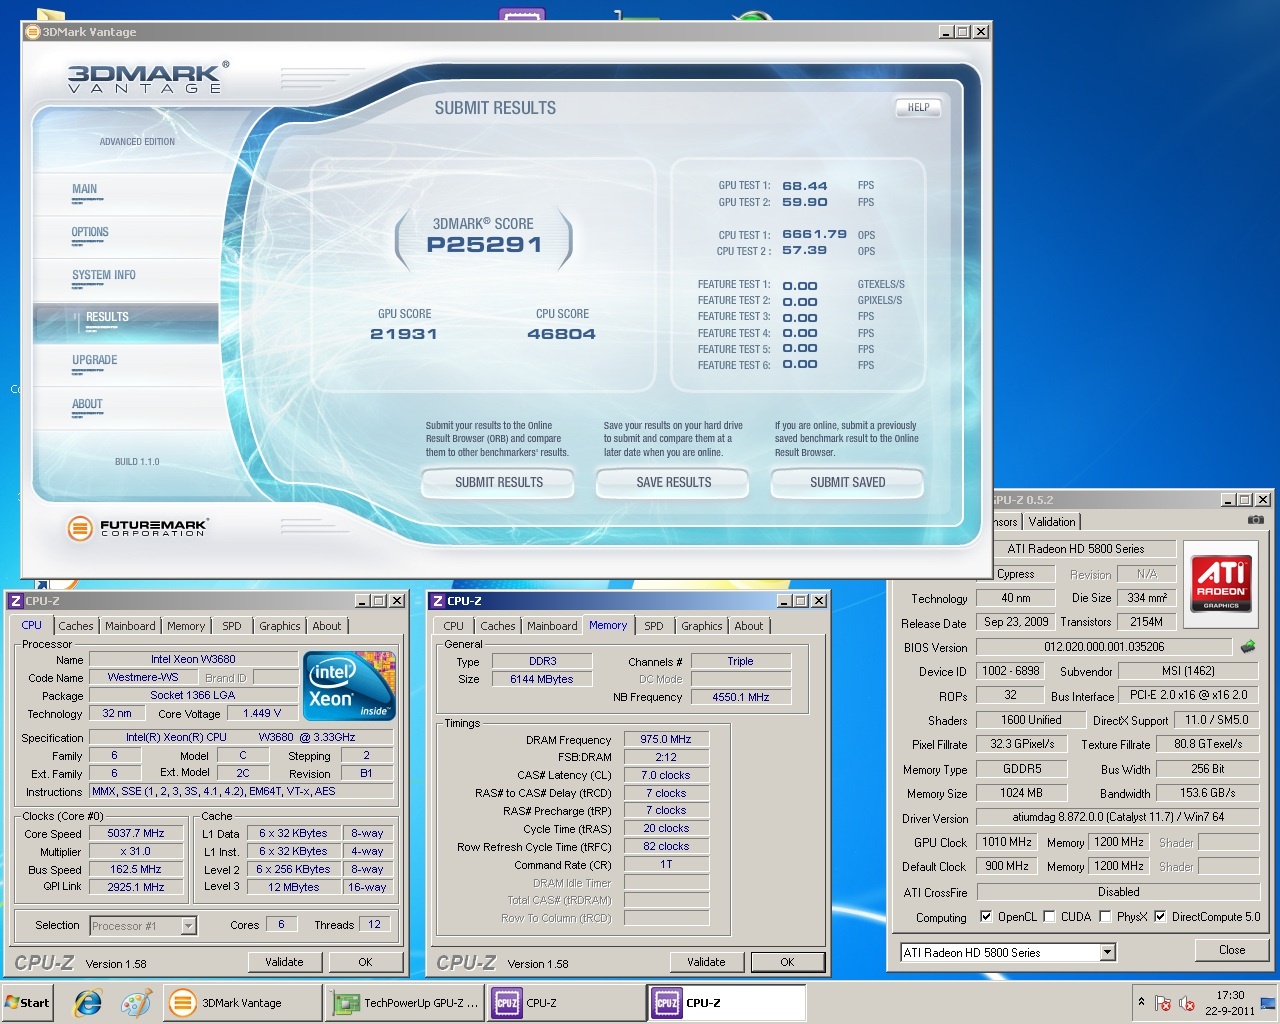
Task: Show hidden system tray icons
Action: (1141, 1002)
